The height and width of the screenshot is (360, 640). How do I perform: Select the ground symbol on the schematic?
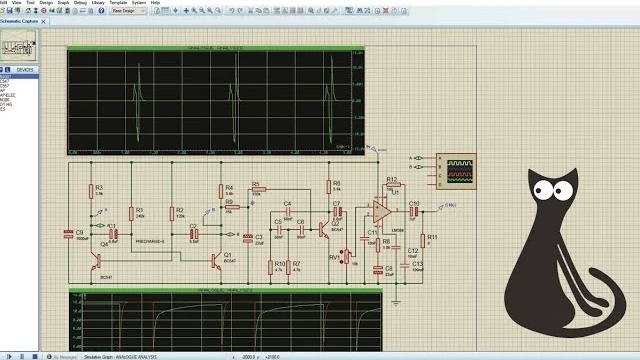coord(396,303)
